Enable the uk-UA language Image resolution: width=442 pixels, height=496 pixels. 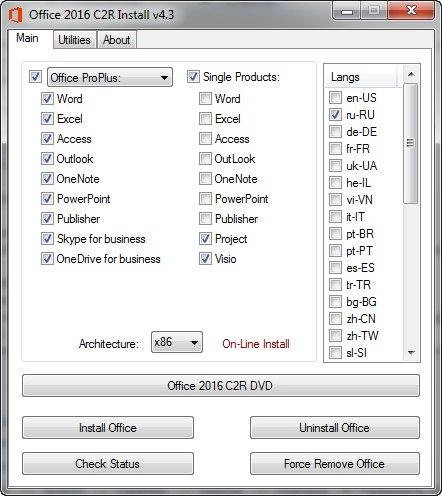[x=335, y=165]
